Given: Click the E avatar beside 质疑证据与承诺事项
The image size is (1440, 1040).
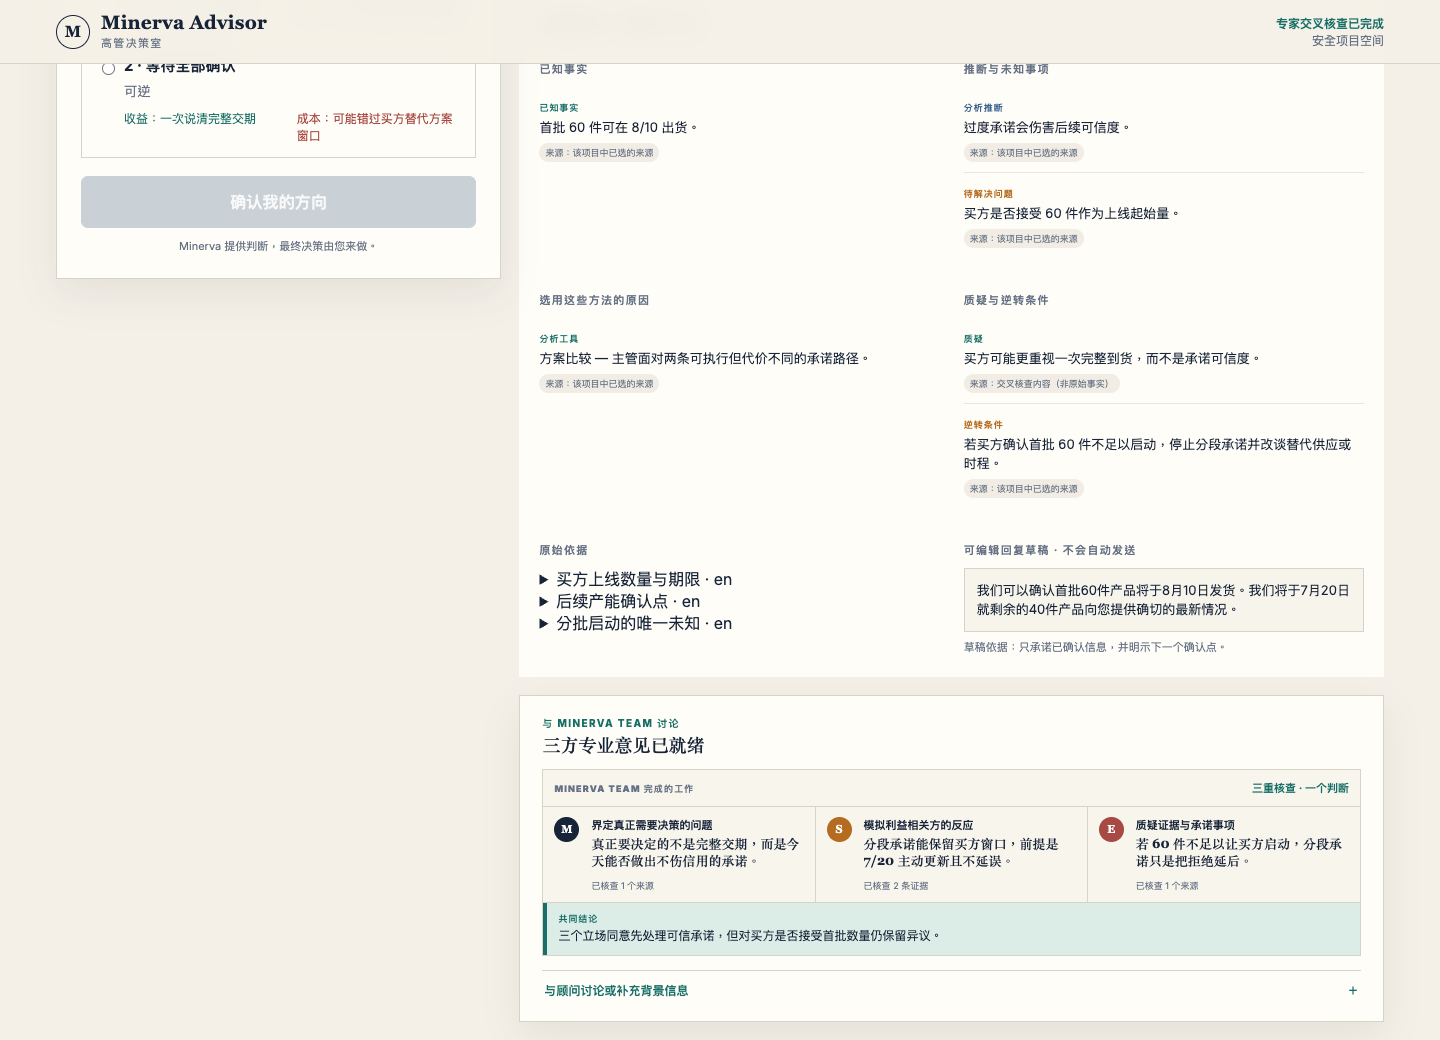Looking at the screenshot, I should click(x=1111, y=829).
